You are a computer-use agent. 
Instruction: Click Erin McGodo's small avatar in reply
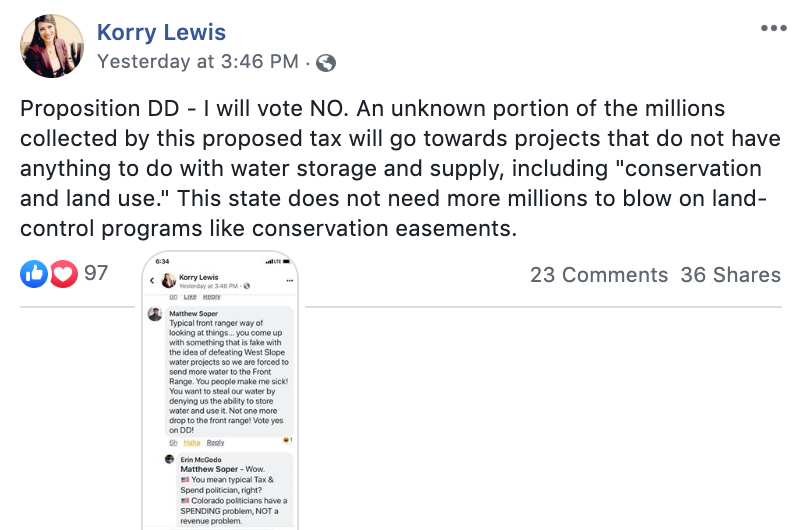tap(171, 458)
